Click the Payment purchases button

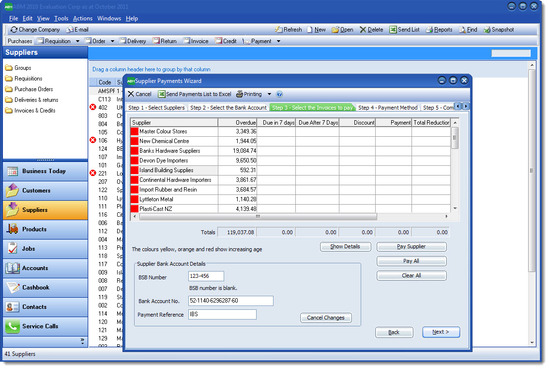(257, 41)
